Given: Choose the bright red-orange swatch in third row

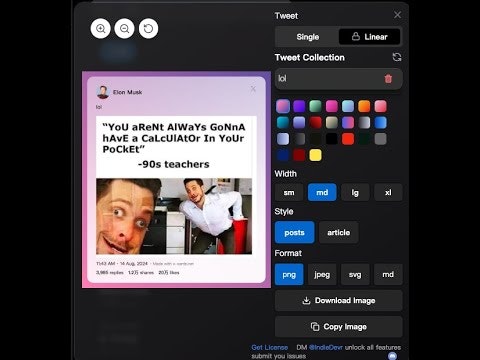Looking at the screenshot, I should tap(348, 139).
